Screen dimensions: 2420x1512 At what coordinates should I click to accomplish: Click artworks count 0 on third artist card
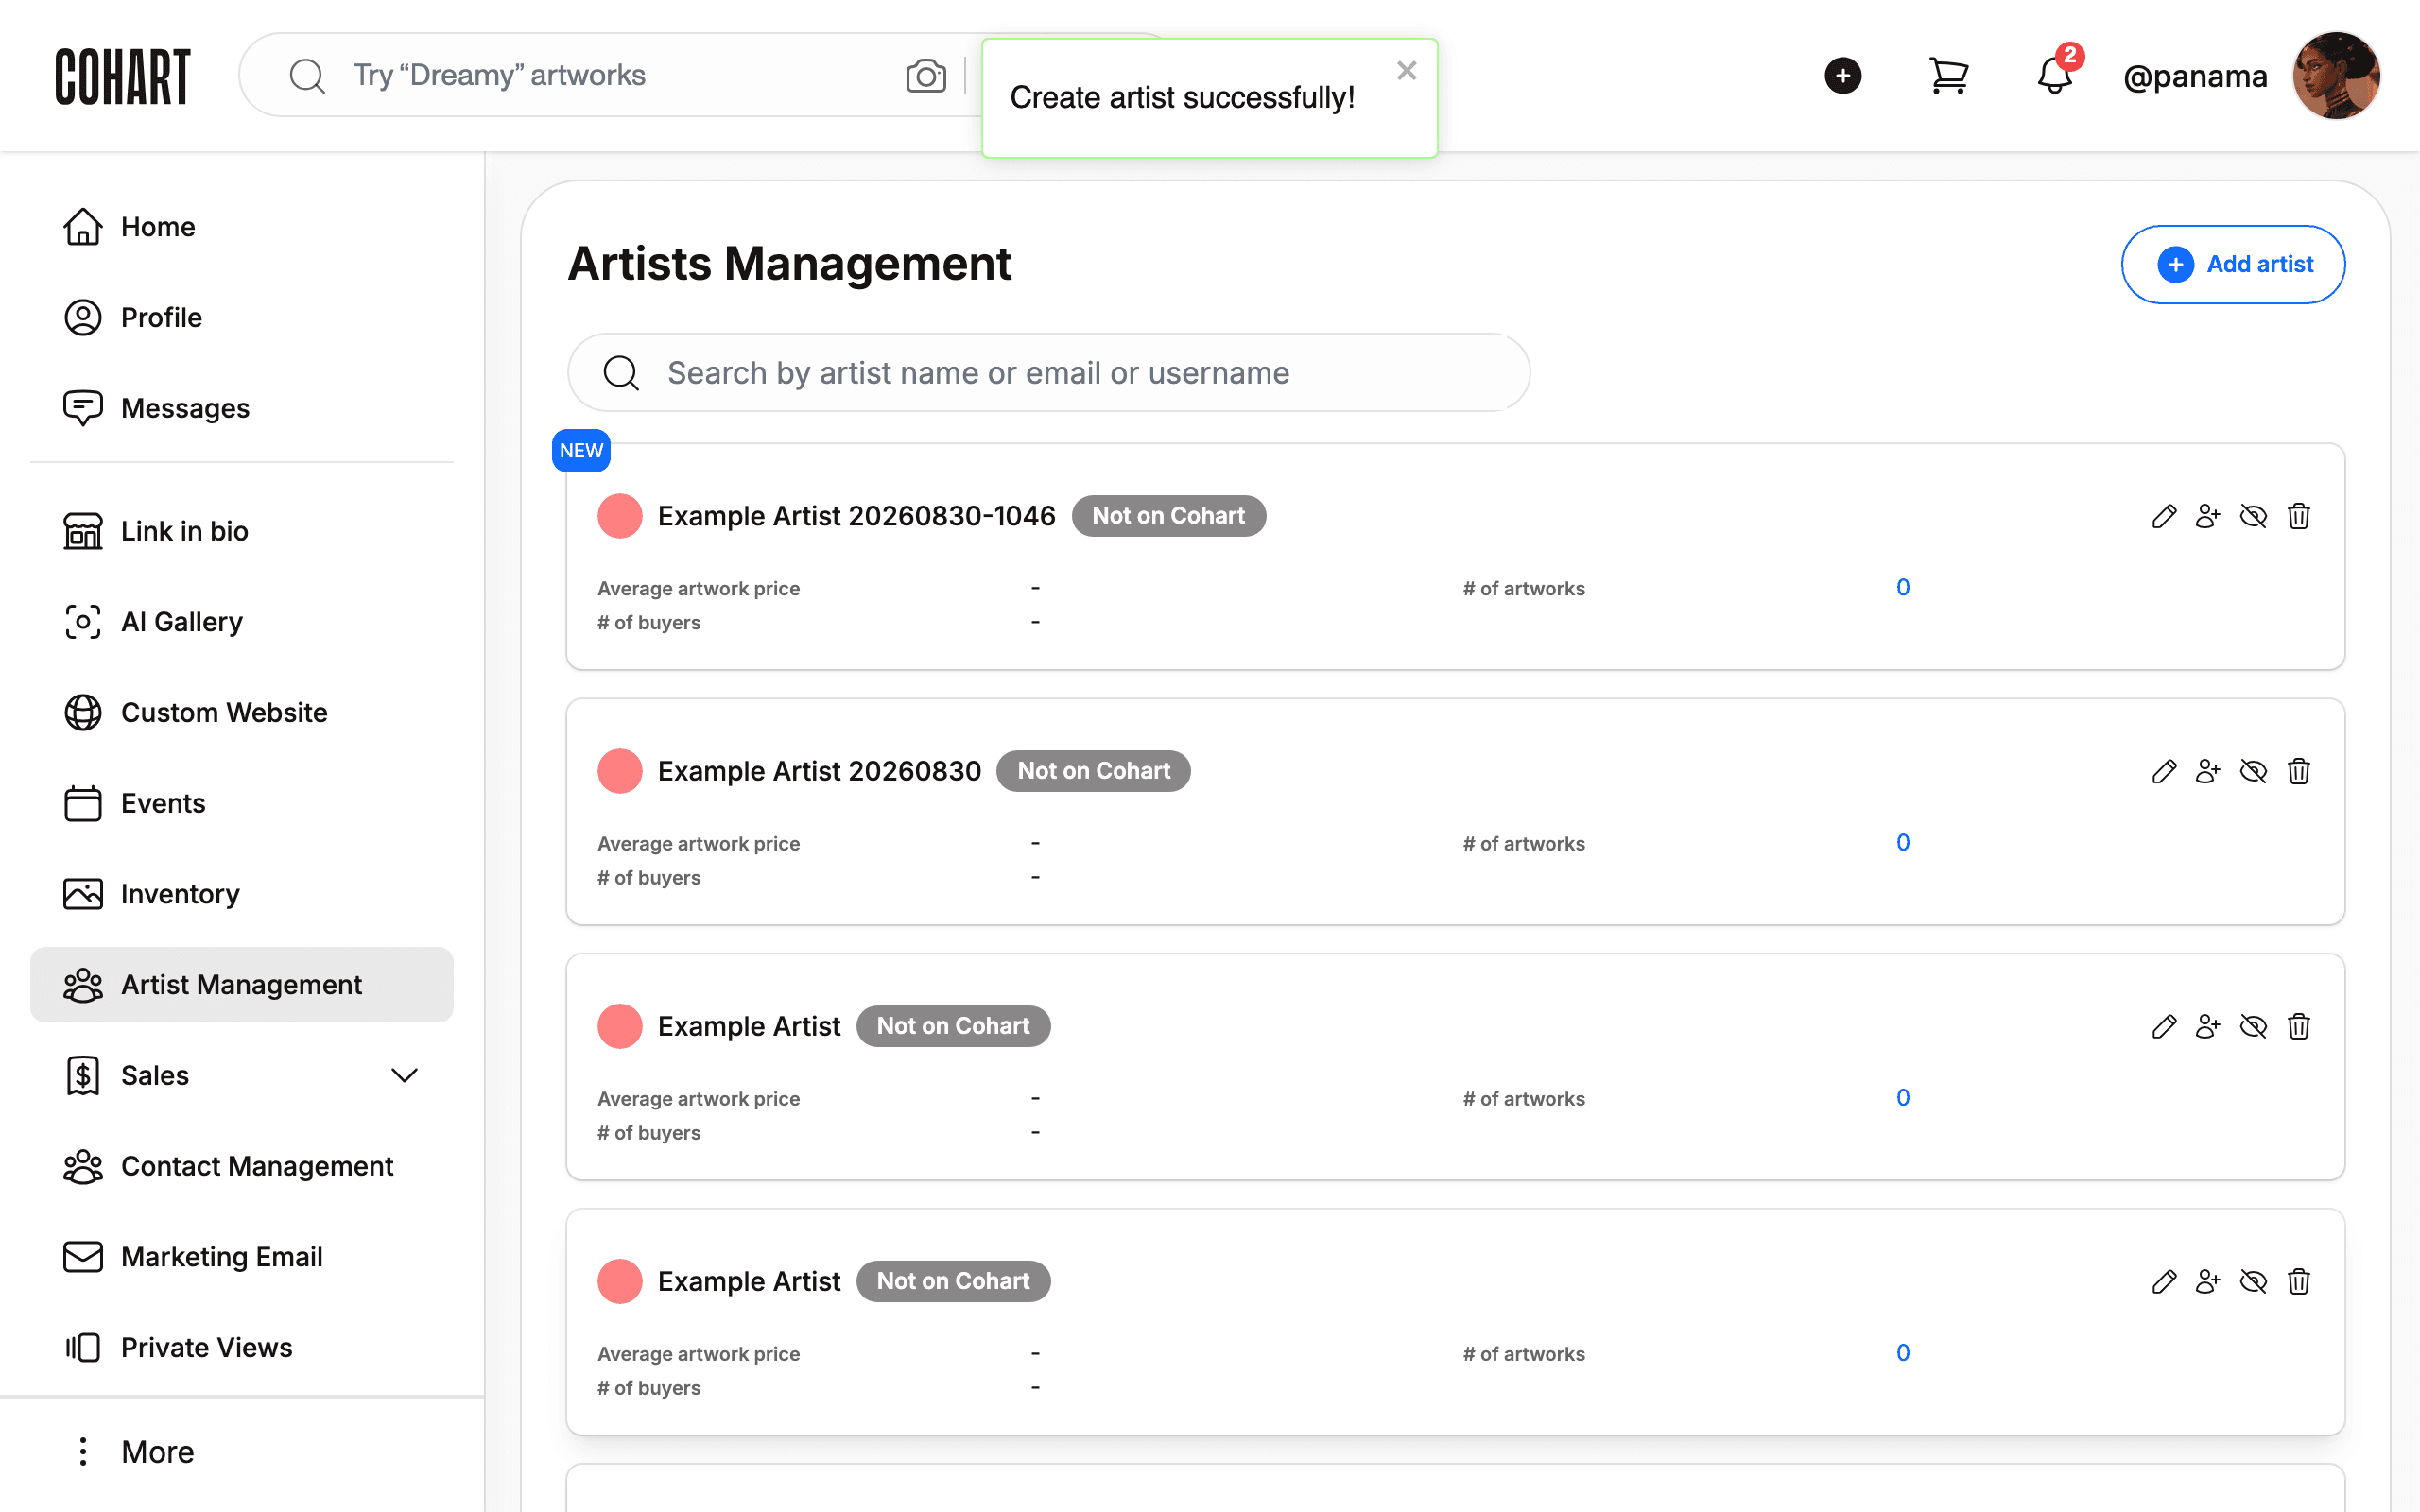click(1902, 1097)
